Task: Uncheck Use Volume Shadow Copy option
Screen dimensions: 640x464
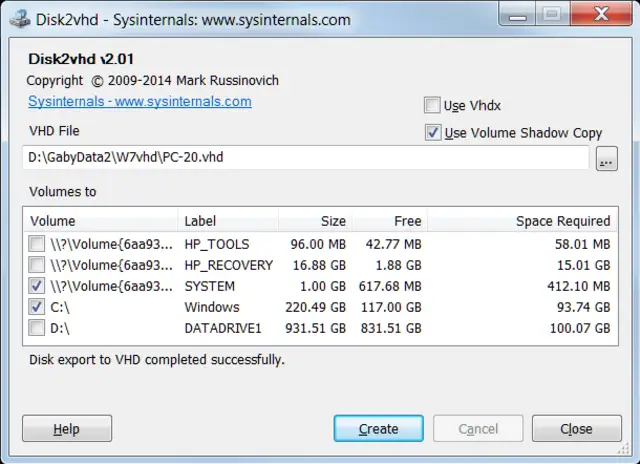Action: [432, 132]
